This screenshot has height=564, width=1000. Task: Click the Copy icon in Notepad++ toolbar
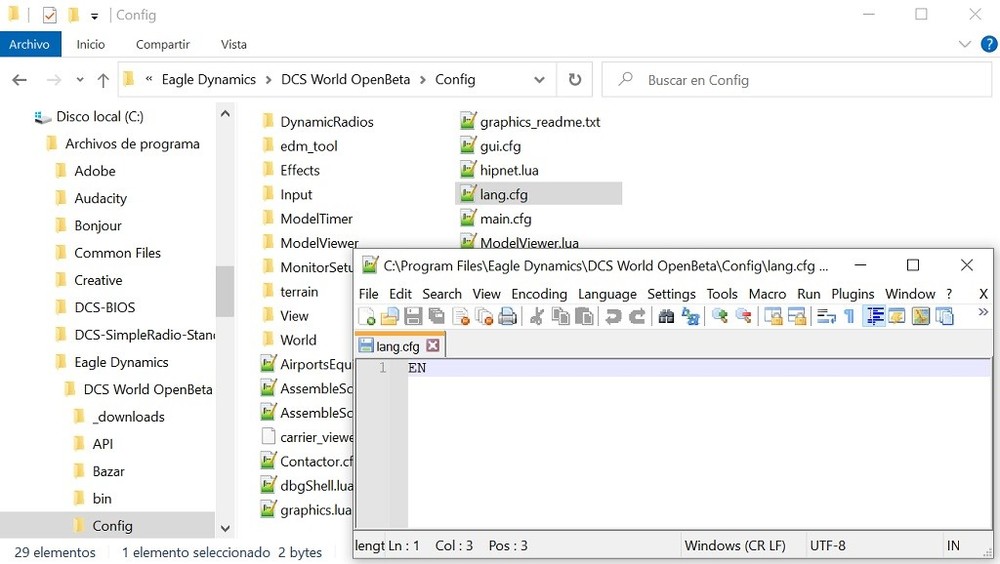click(x=561, y=316)
